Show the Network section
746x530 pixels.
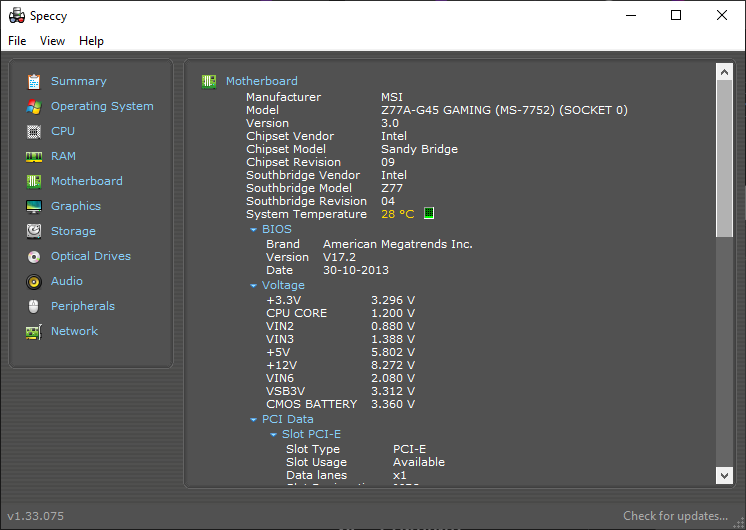tap(75, 331)
